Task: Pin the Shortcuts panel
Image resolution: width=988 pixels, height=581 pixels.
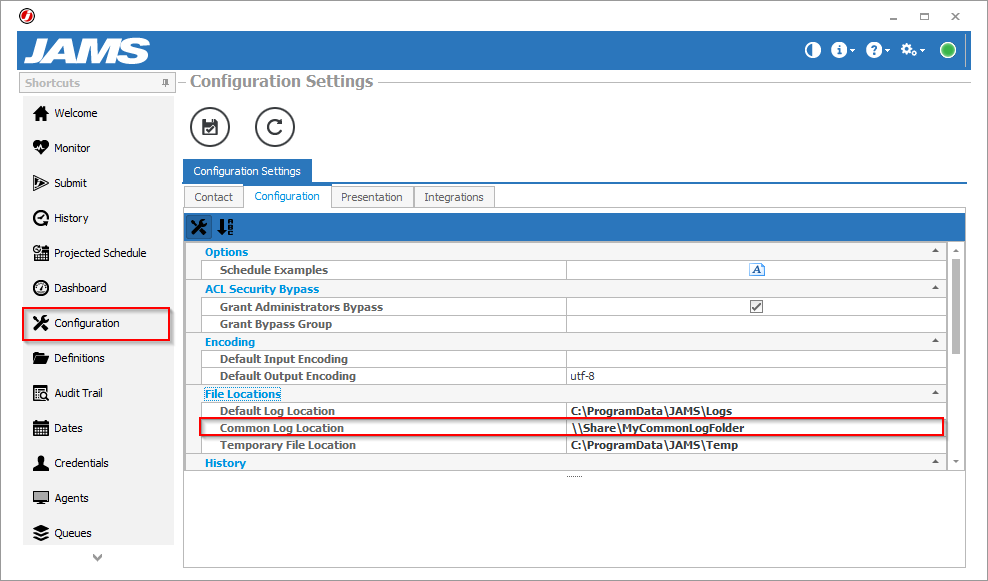Action: point(165,83)
